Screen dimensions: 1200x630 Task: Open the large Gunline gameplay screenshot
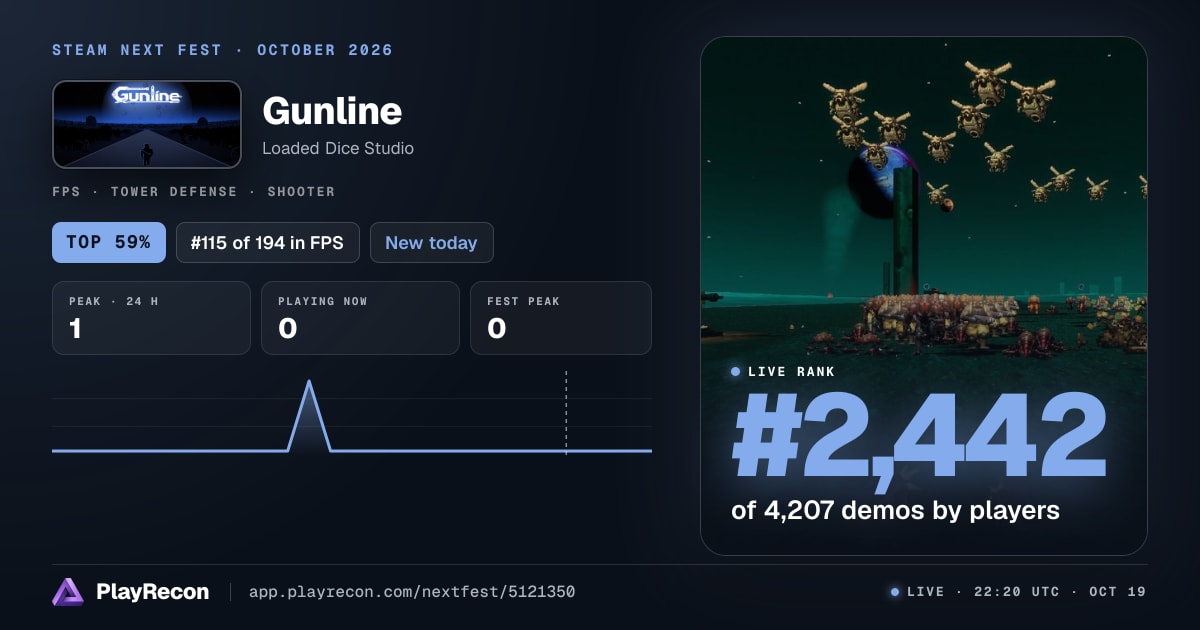(924, 296)
